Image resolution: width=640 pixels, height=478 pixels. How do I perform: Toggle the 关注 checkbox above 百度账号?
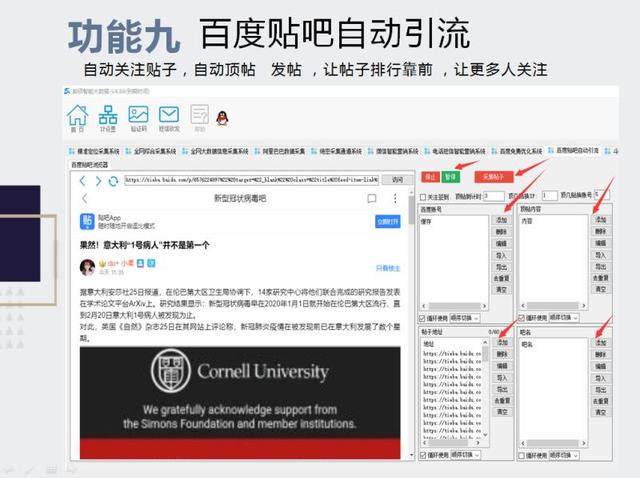[x=423, y=197]
